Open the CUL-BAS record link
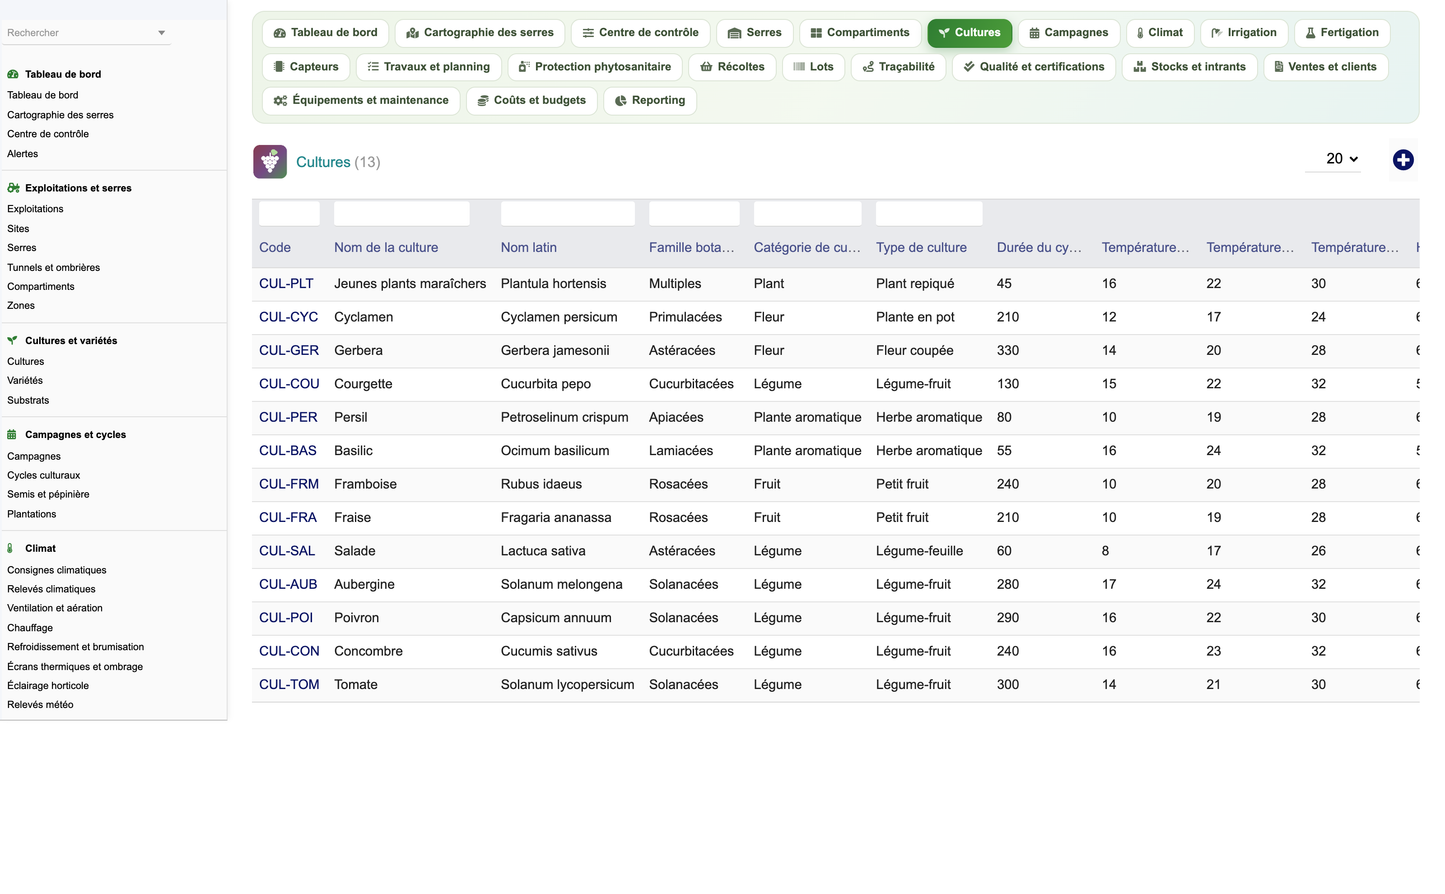 click(288, 451)
